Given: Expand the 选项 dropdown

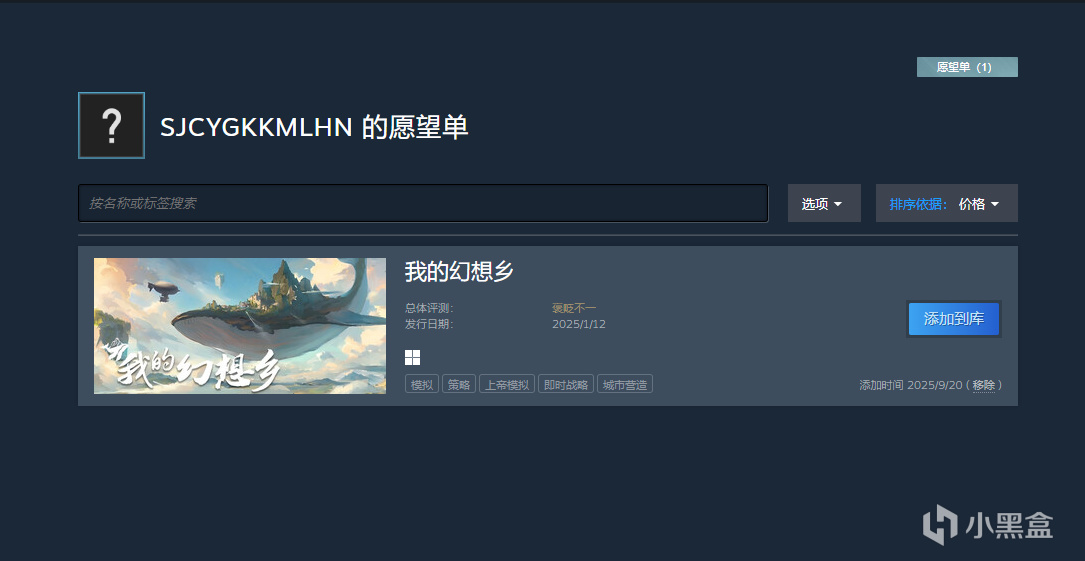Looking at the screenshot, I should [x=824, y=203].
